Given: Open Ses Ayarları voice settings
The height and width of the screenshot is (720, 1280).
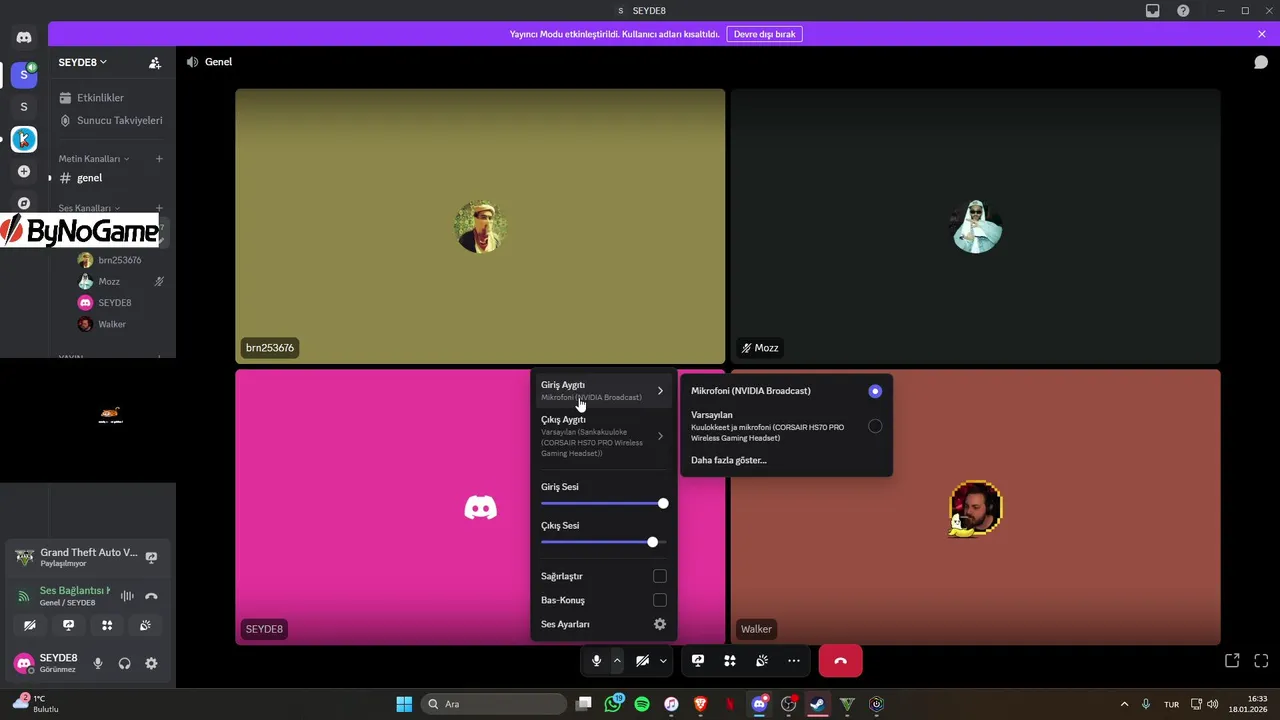Looking at the screenshot, I should point(602,624).
